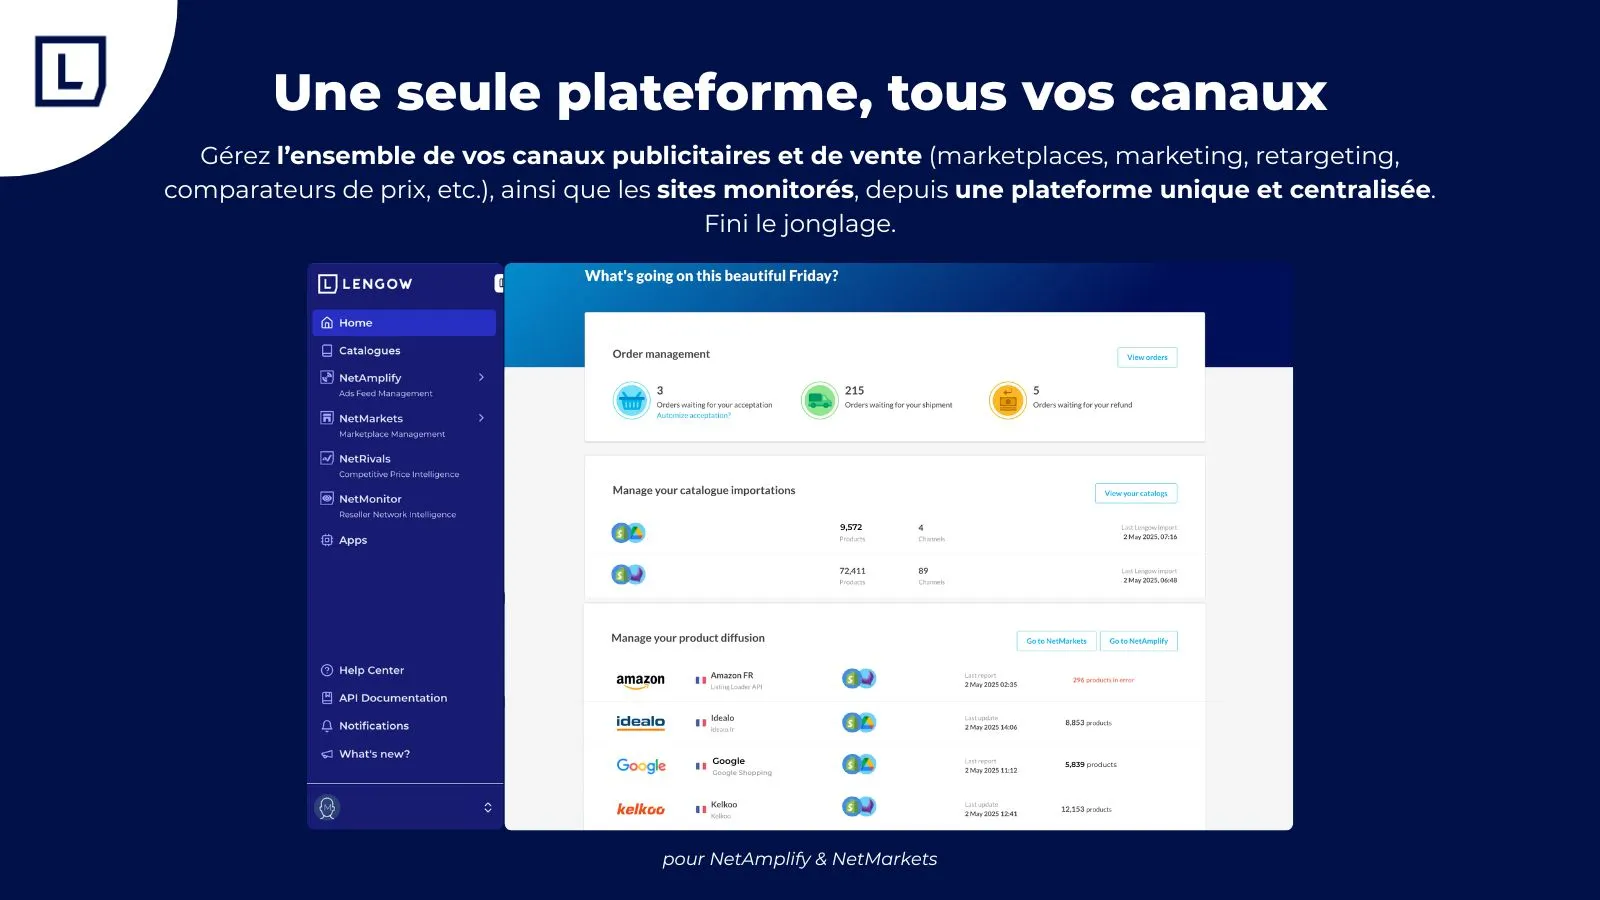
Task: Click the Order management heading
Action: 661,354
